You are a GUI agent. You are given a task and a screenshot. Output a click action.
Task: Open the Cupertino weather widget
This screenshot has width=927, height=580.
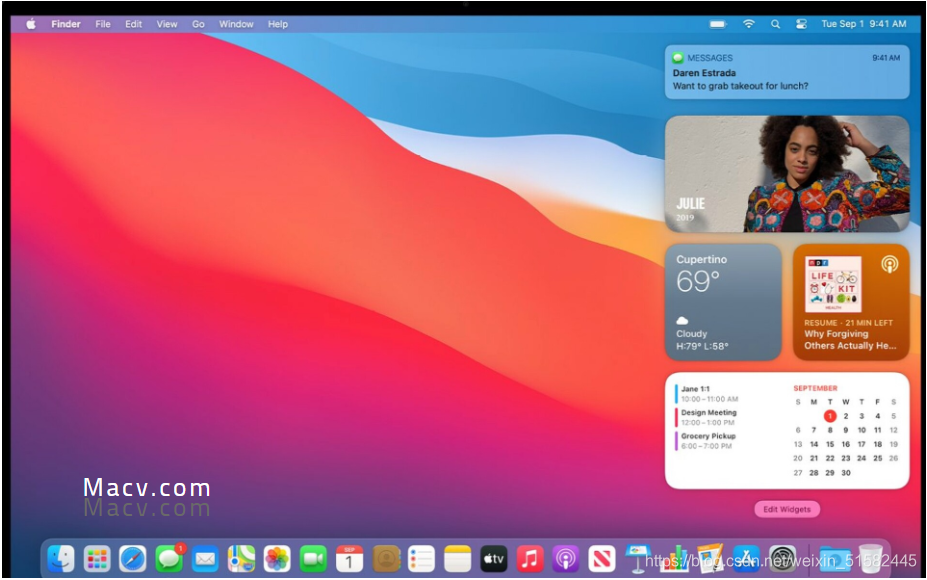[724, 302]
